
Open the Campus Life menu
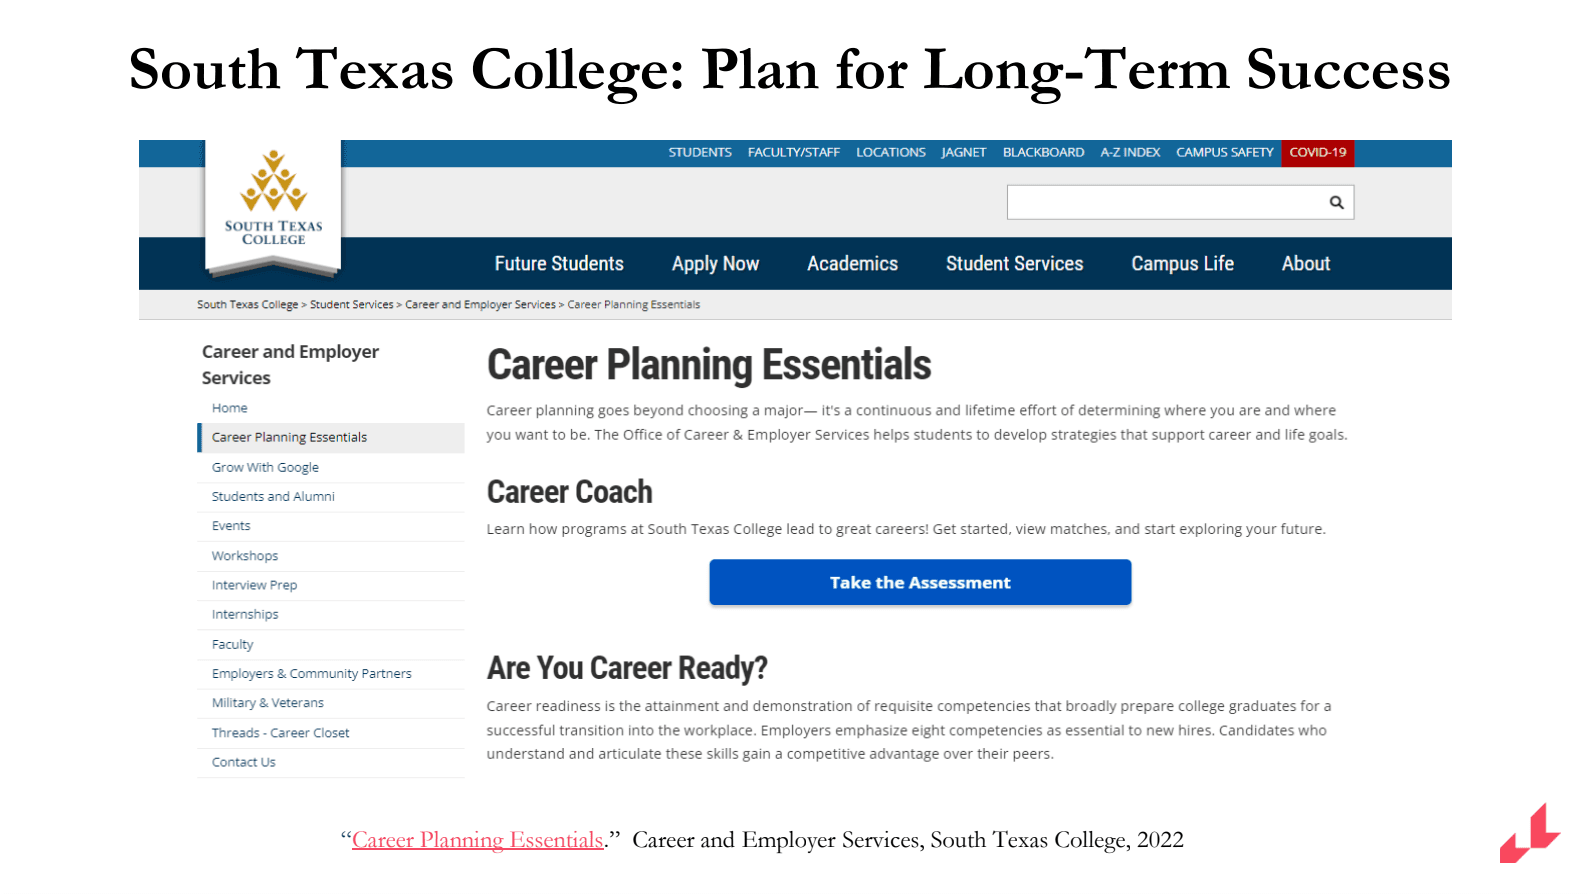1182,264
